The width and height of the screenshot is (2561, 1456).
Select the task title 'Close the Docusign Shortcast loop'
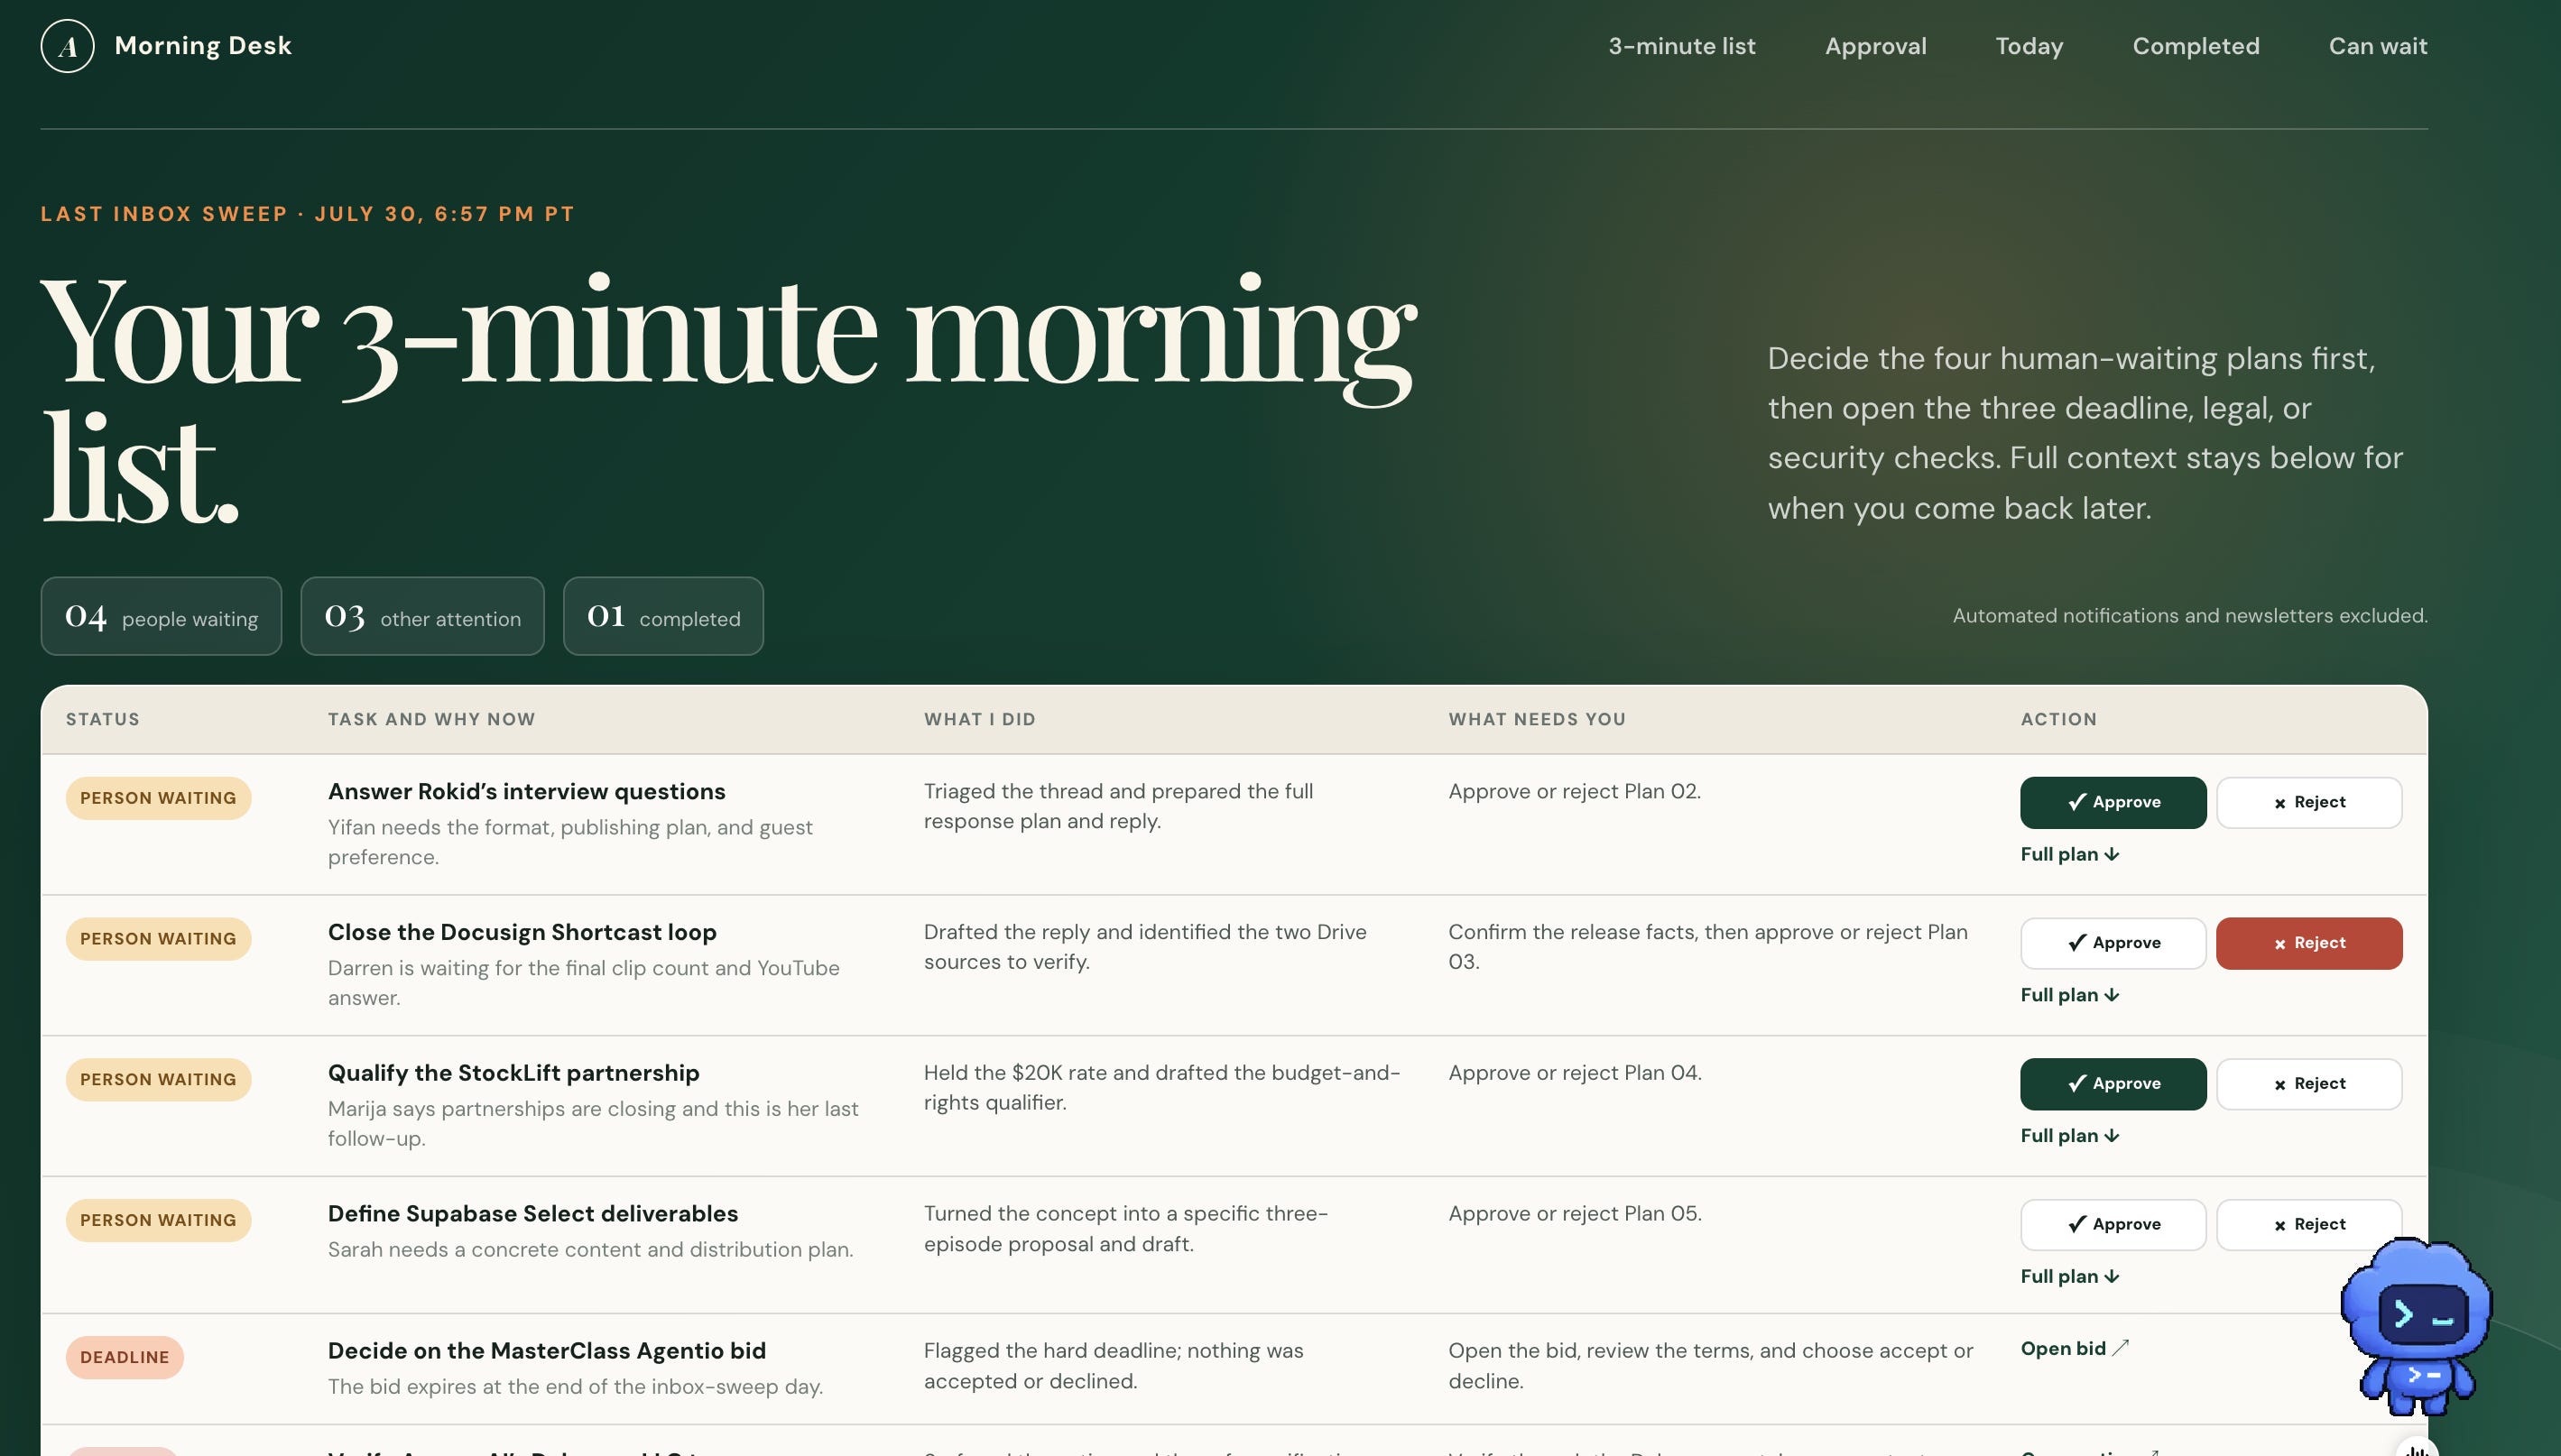(522, 932)
